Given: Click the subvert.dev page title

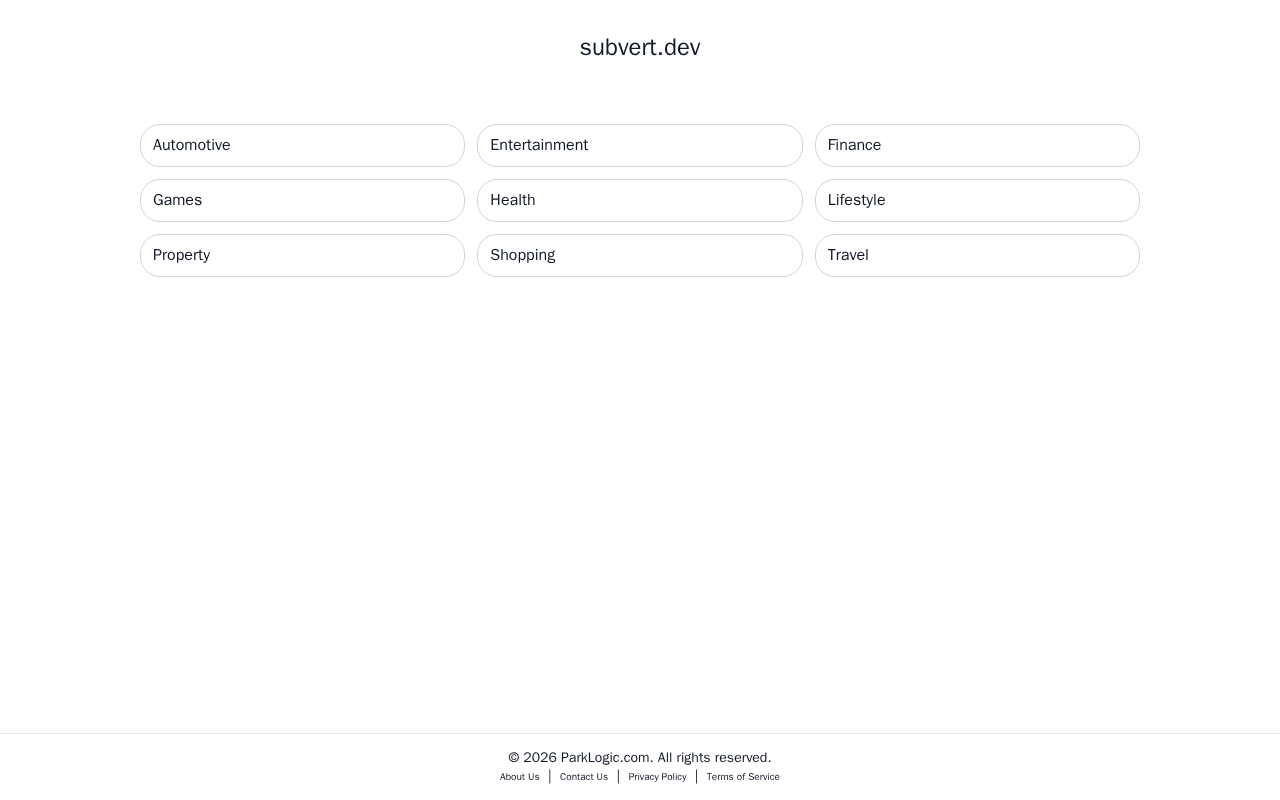Looking at the screenshot, I should 640,47.
